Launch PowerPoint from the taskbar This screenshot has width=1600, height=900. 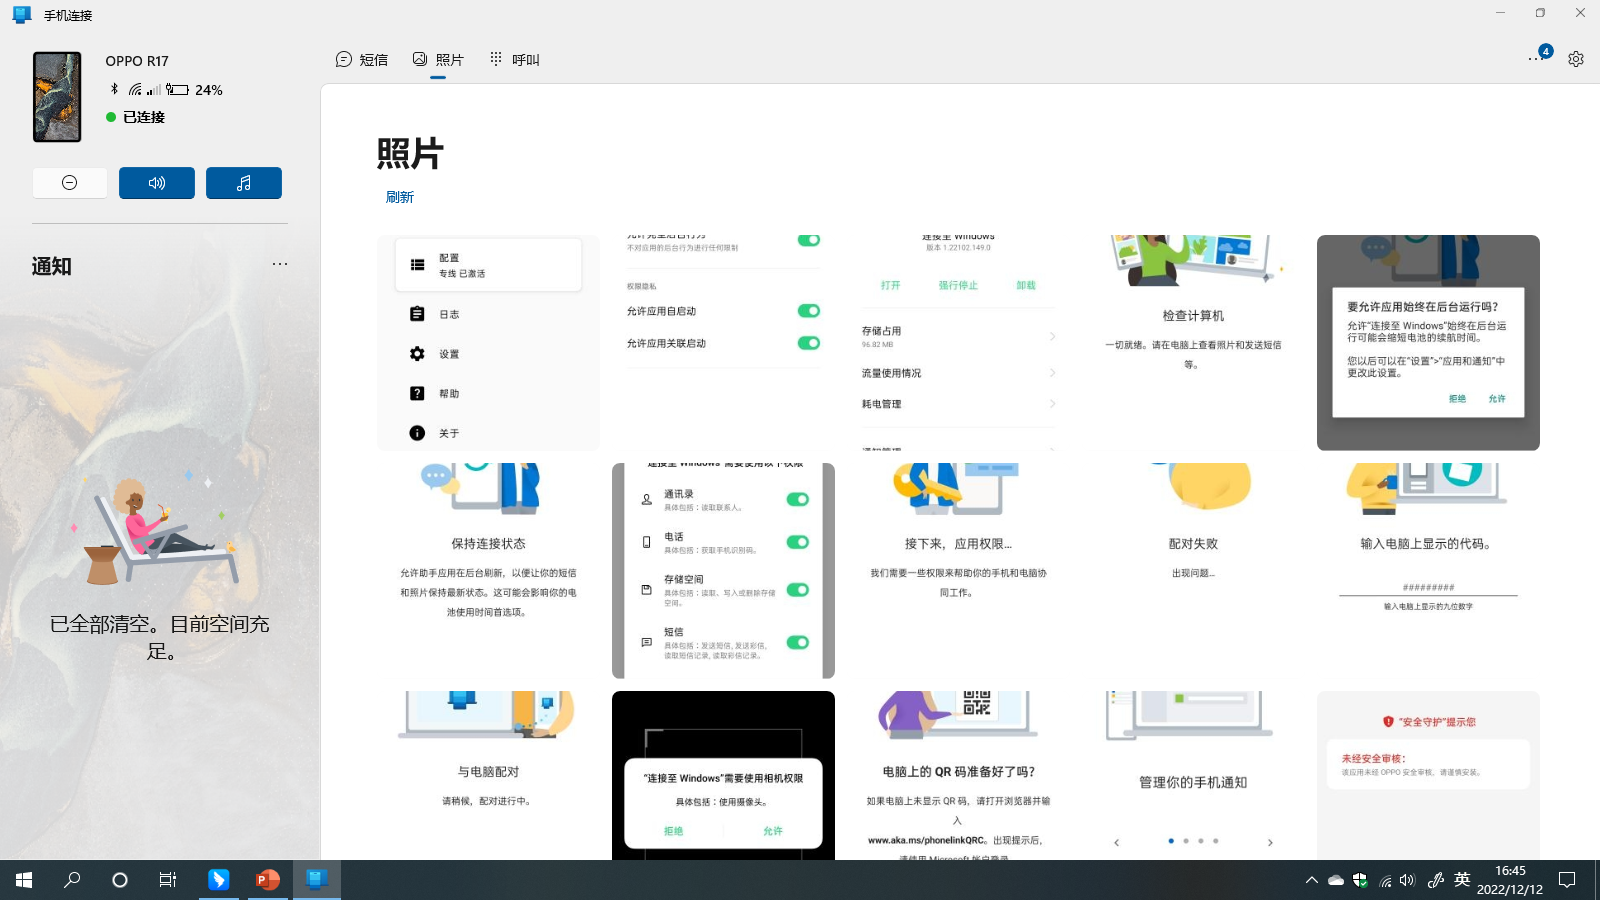tap(265, 880)
